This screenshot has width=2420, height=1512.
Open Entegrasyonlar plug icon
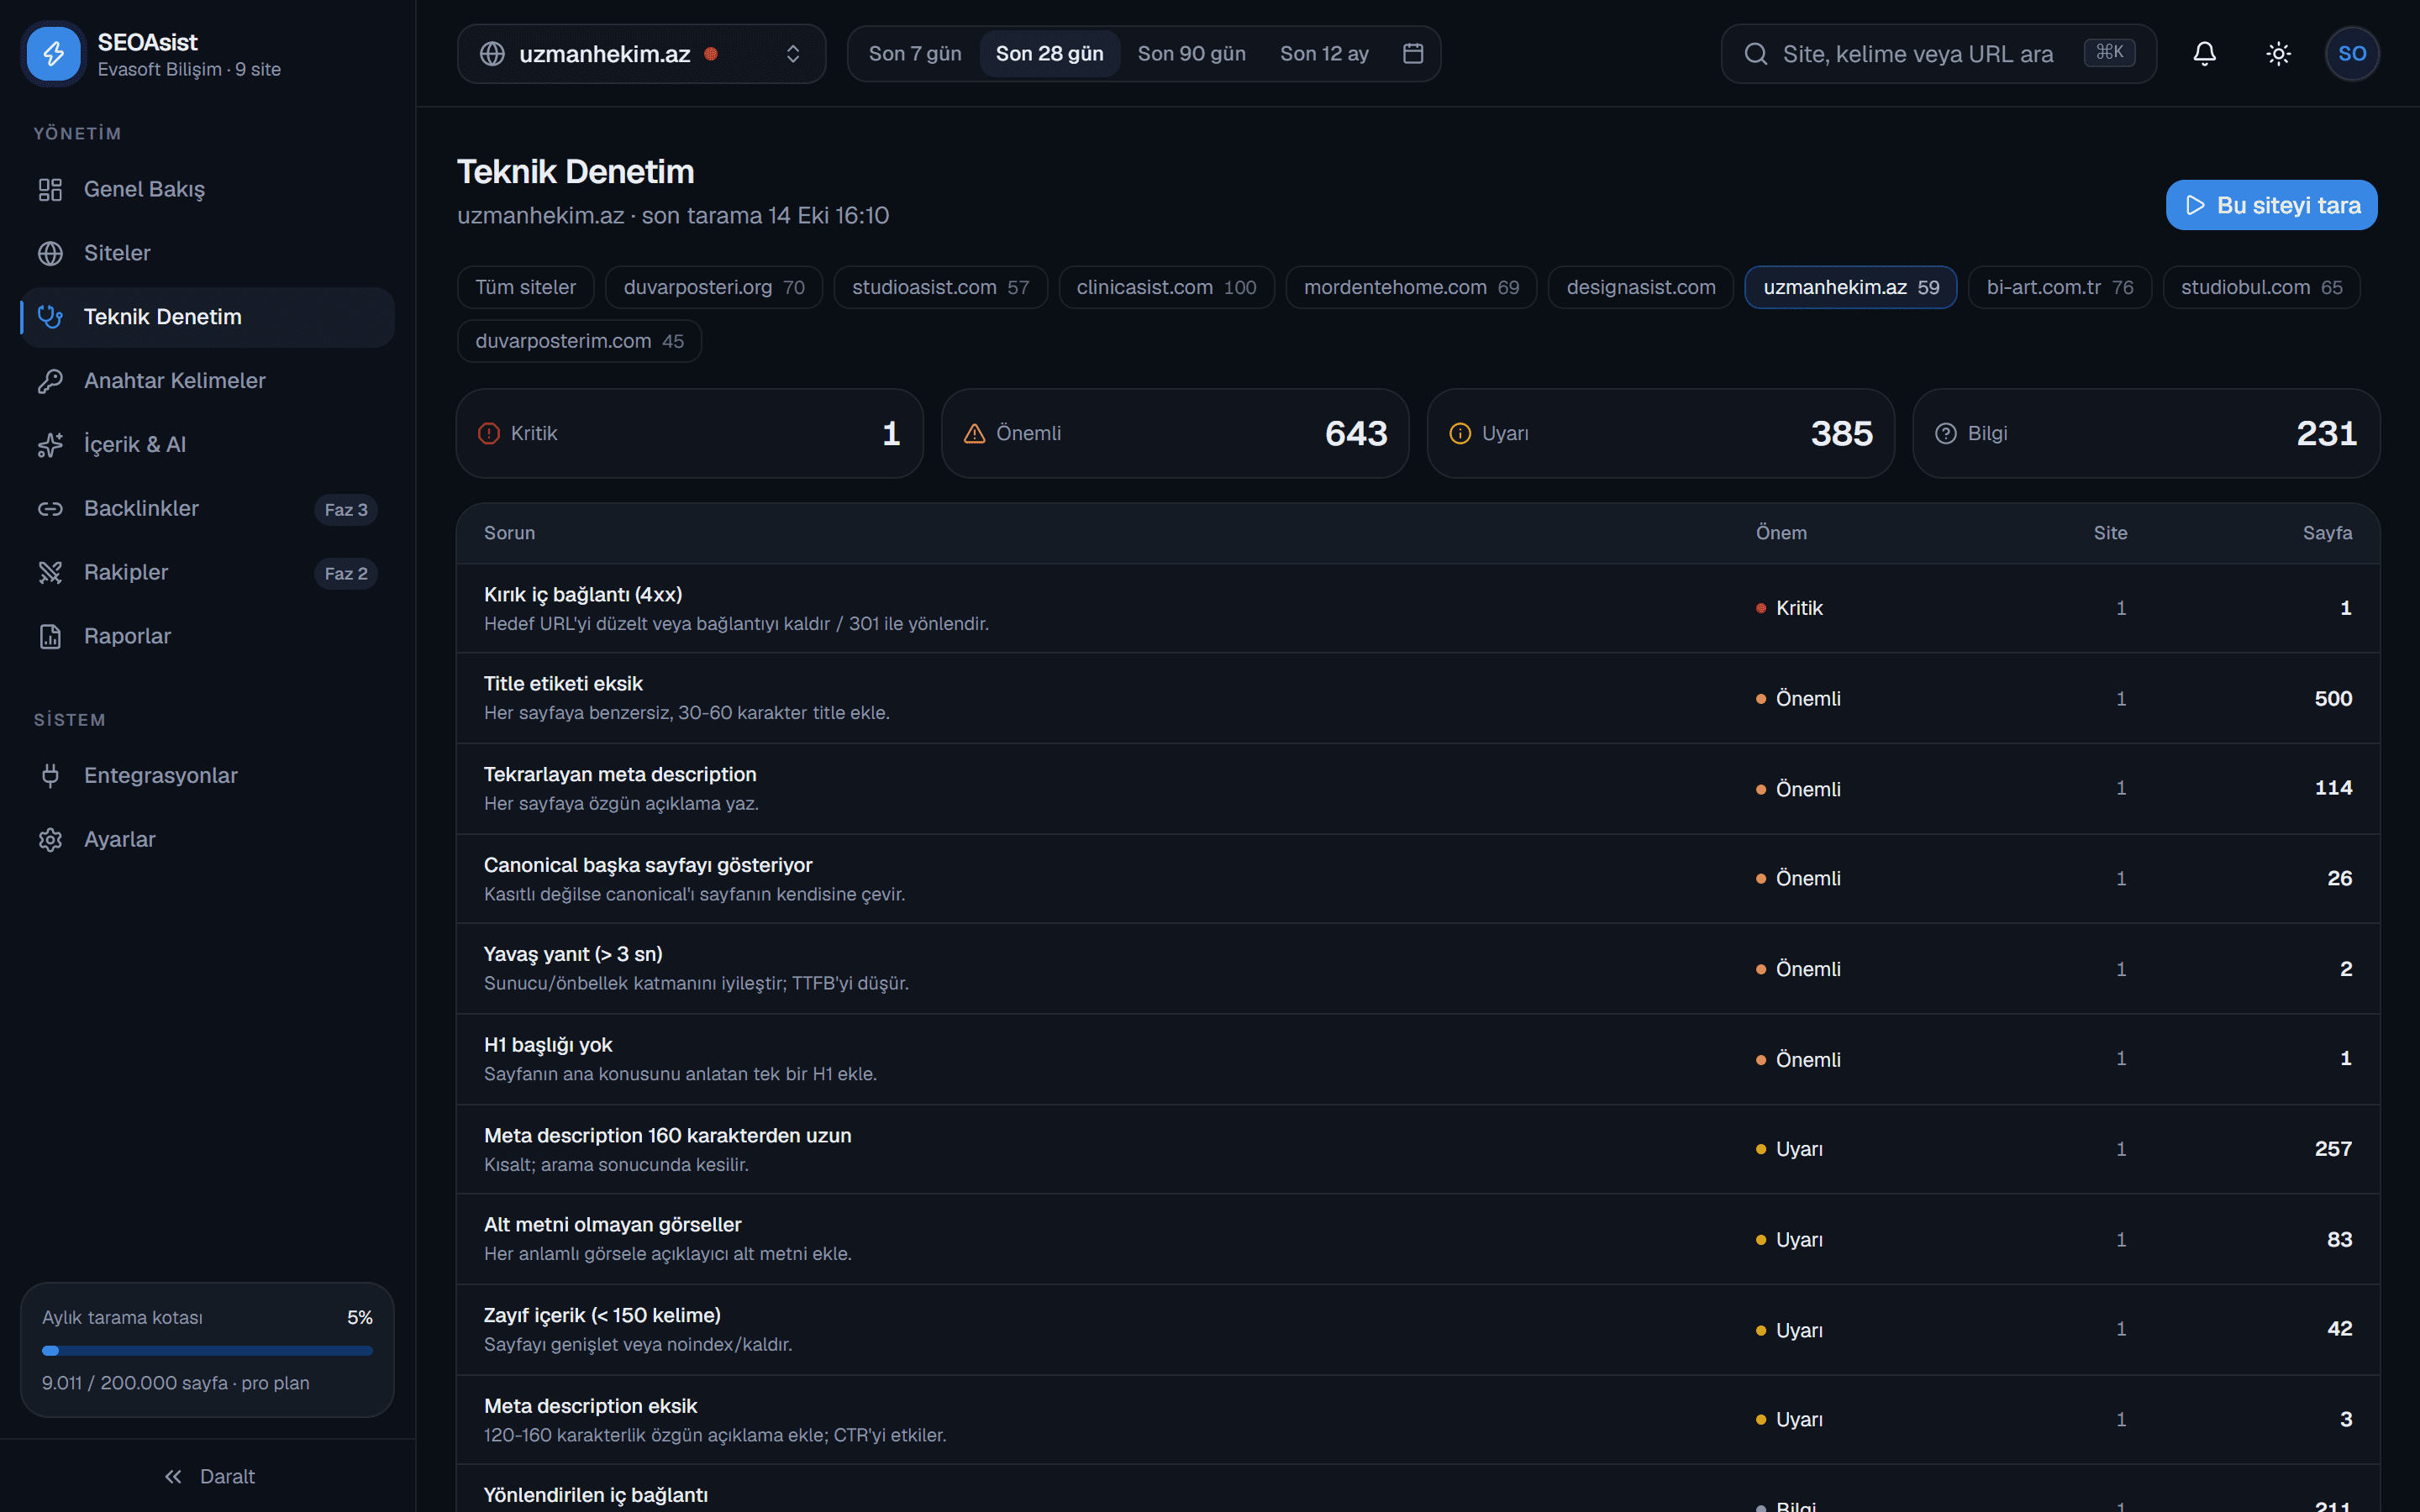click(50, 776)
